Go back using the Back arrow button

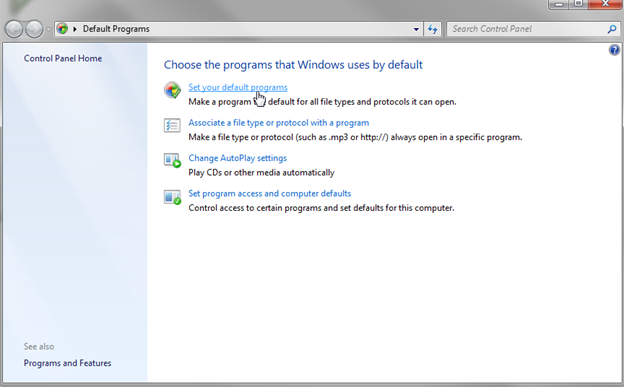pos(14,29)
